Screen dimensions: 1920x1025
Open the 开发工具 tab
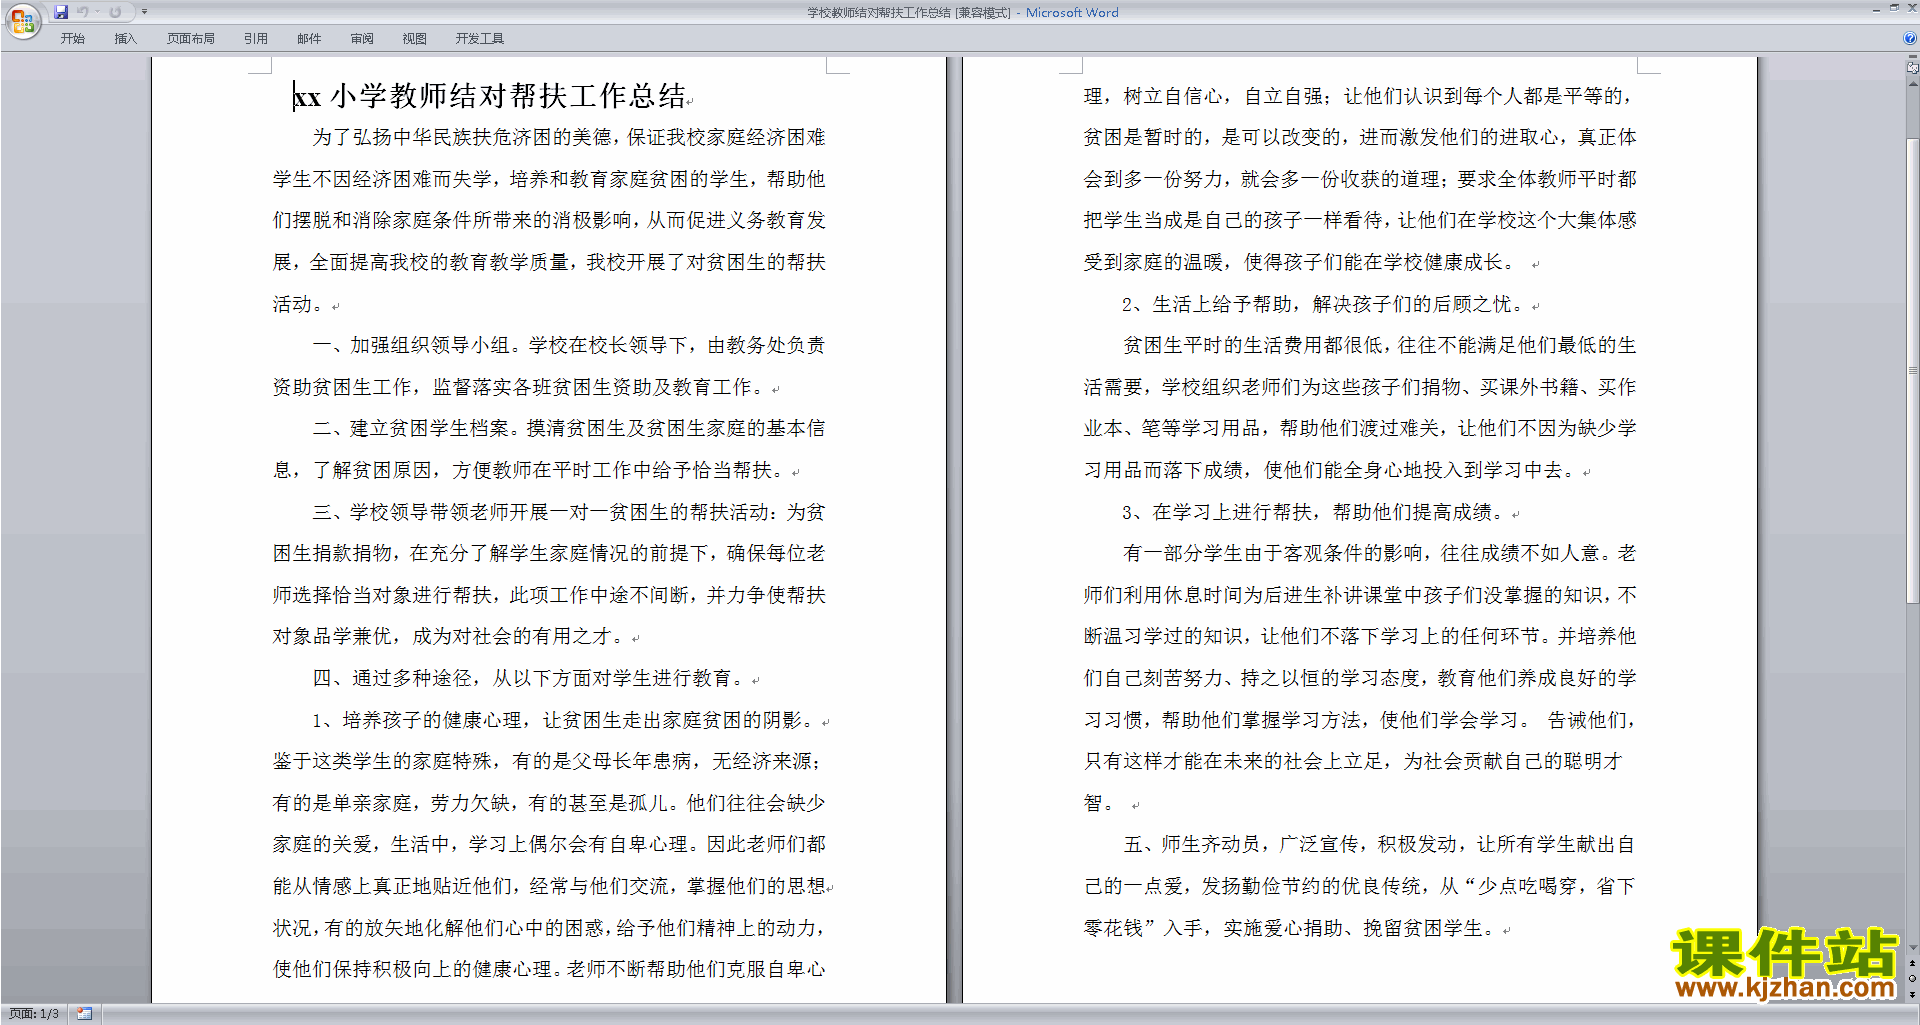[480, 39]
